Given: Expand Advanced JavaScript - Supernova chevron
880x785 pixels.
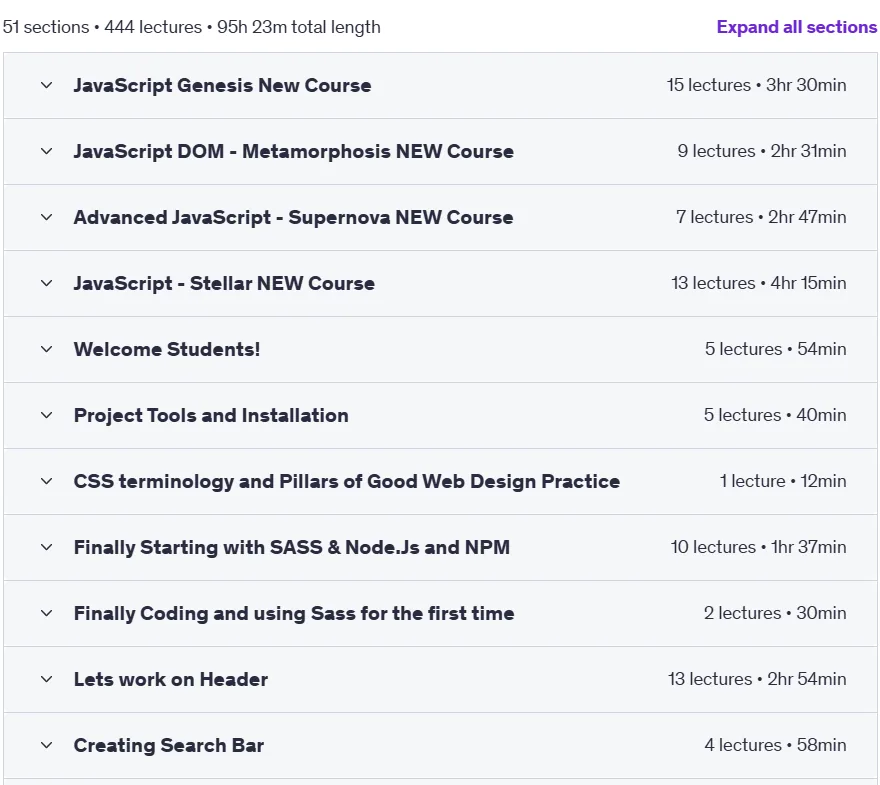Looking at the screenshot, I should [x=47, y=217].
